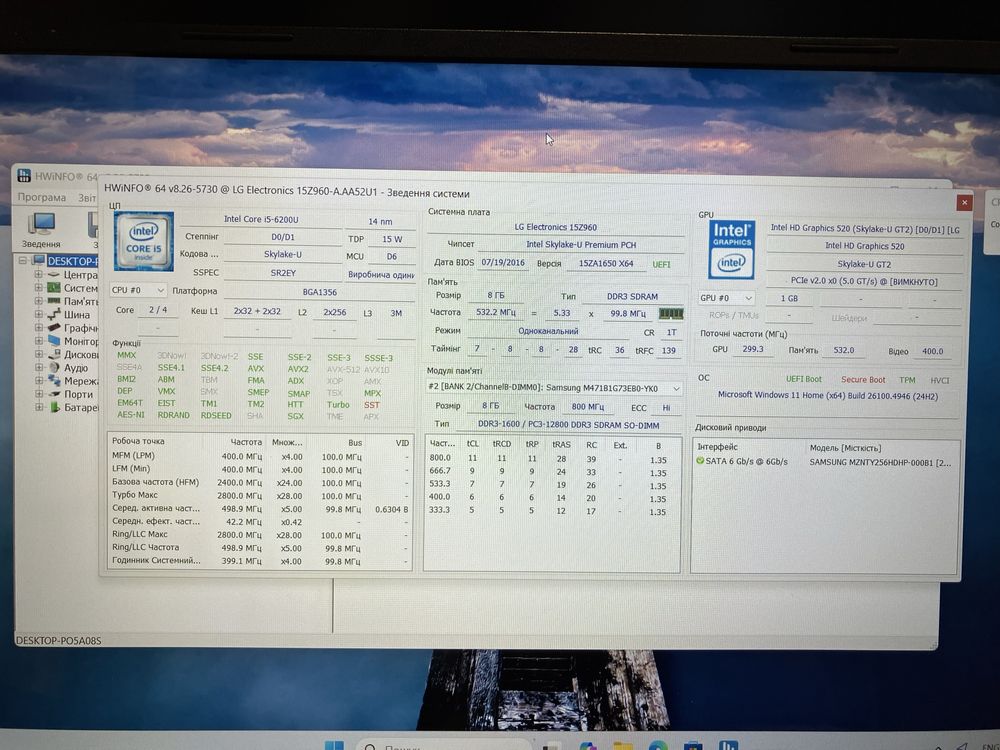Open the Програма menu
The width and height of the screenshot is (1000, 750).
pyautogui.click(x=41, y=197)
